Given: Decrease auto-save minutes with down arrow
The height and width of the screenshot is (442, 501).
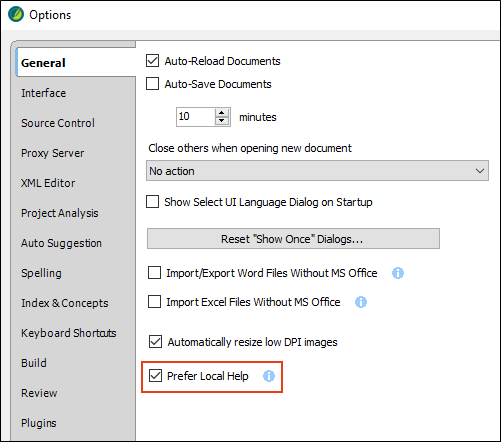Looking at the screenshot, I should coord(222,121).
